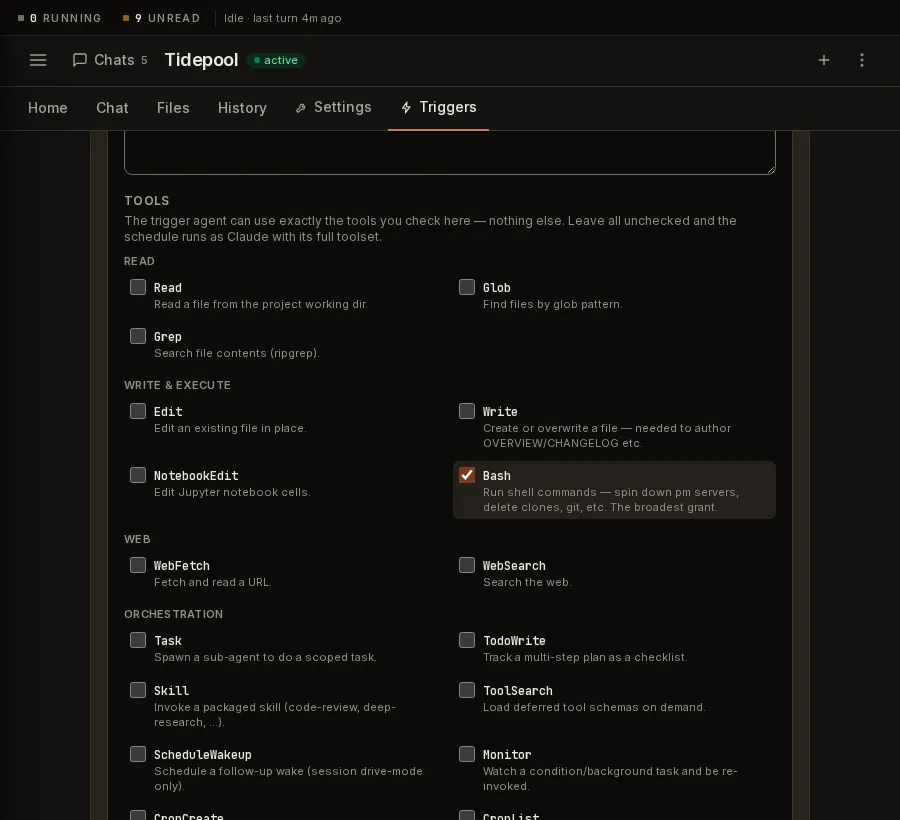This screenshot has width=900, height=820.
Task: Click the 'Read a file from the project working dir.' text
Action: [261, 304]
